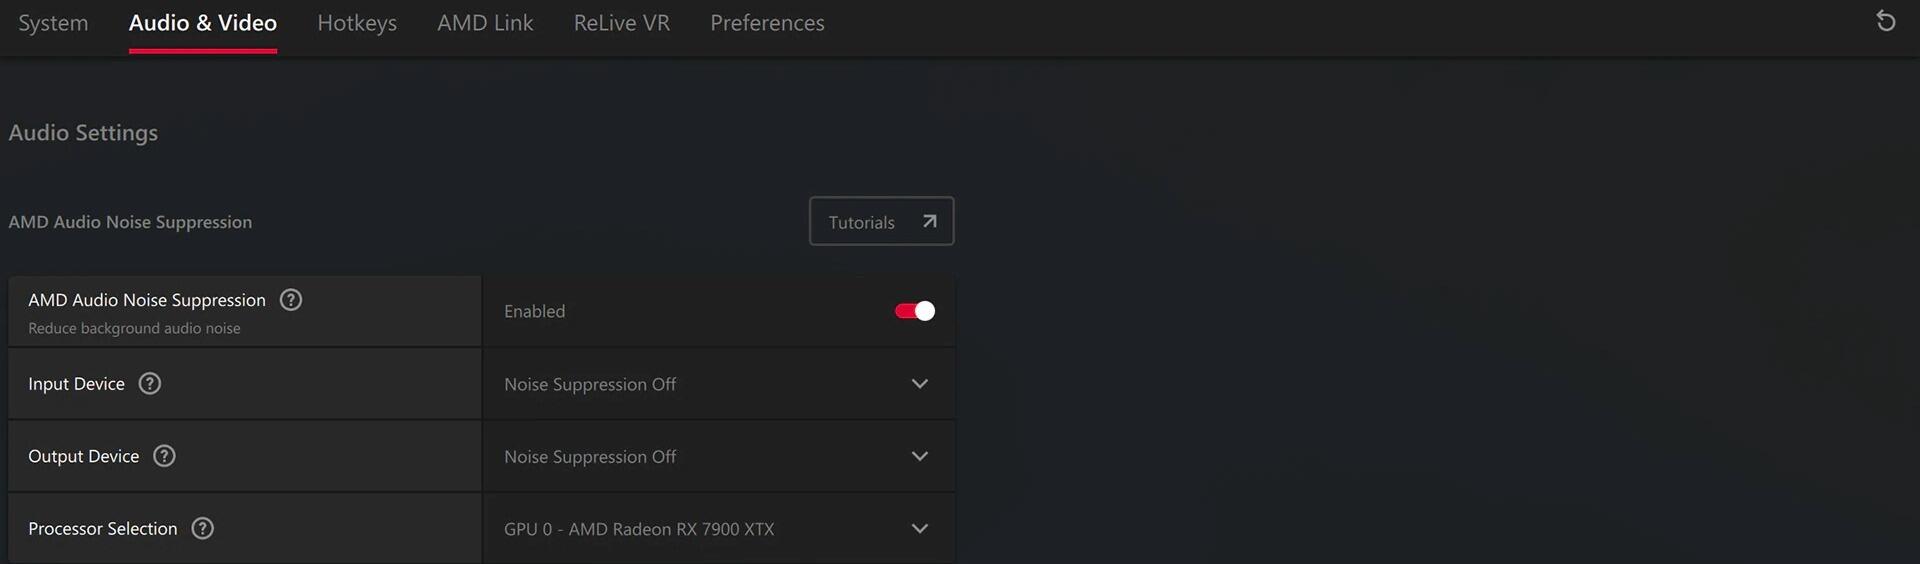This screenshot has height=564, width=1920.
Task: Click the Reduce background audio noise description
Action: (134, 328)
